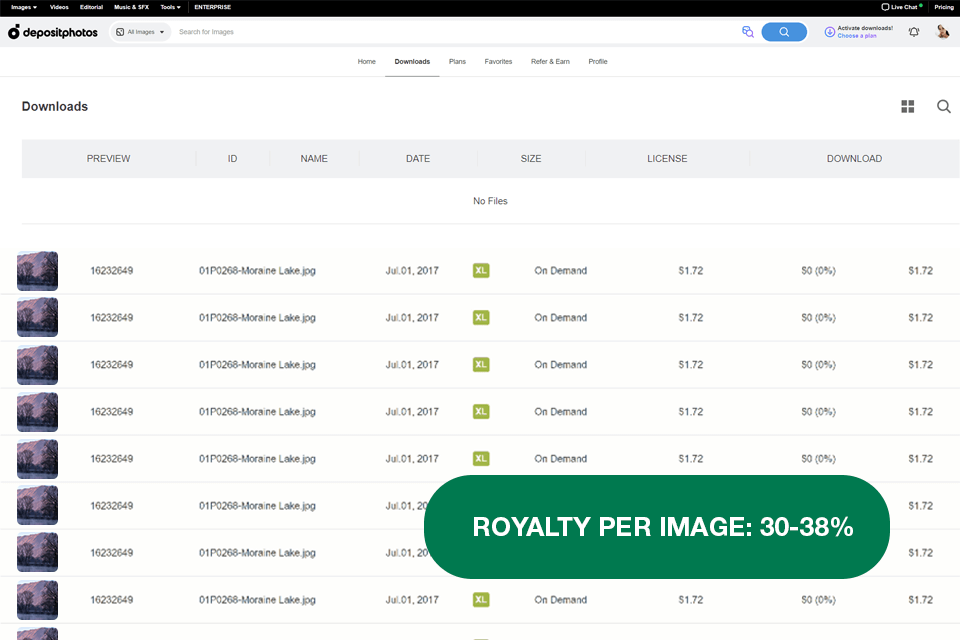
Task: Switch to grid view icon
Action: [x=907, y=107]
